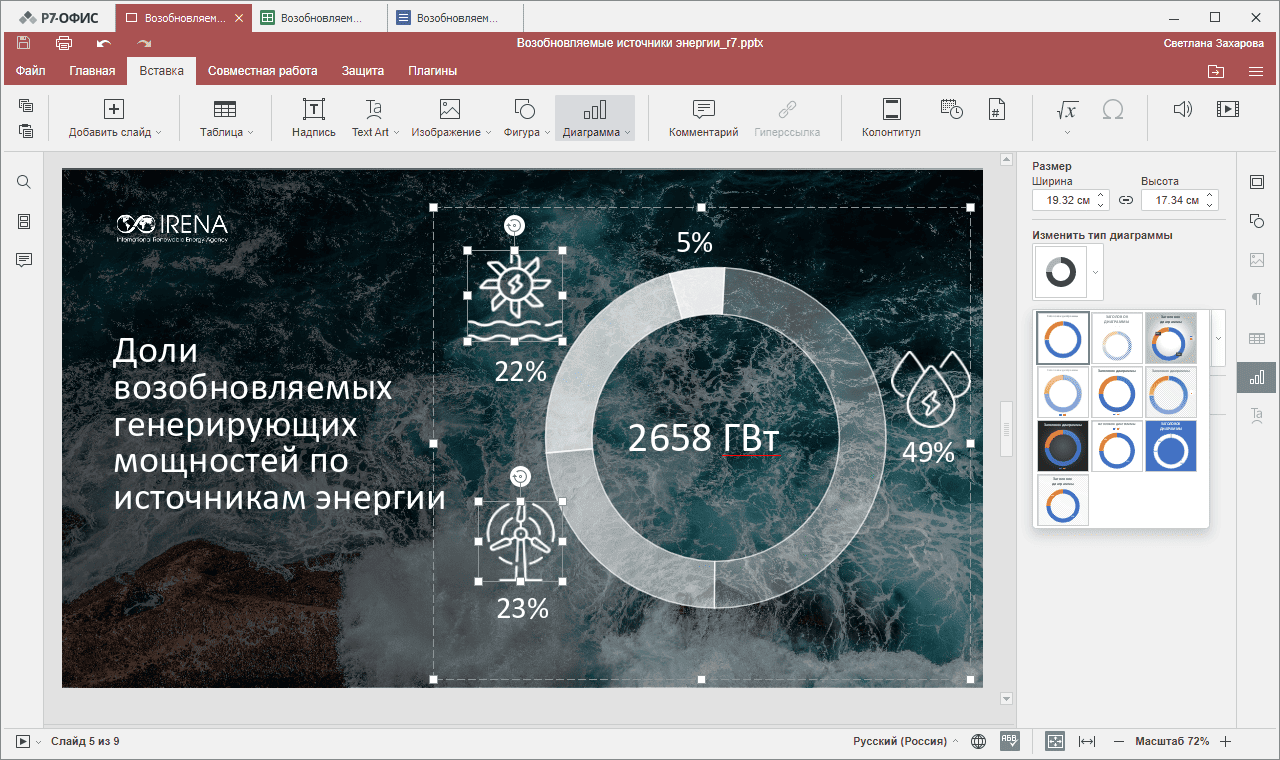Open the search panel in the left sidebar
Screen dimensions: 1280x760
point(24,182)
